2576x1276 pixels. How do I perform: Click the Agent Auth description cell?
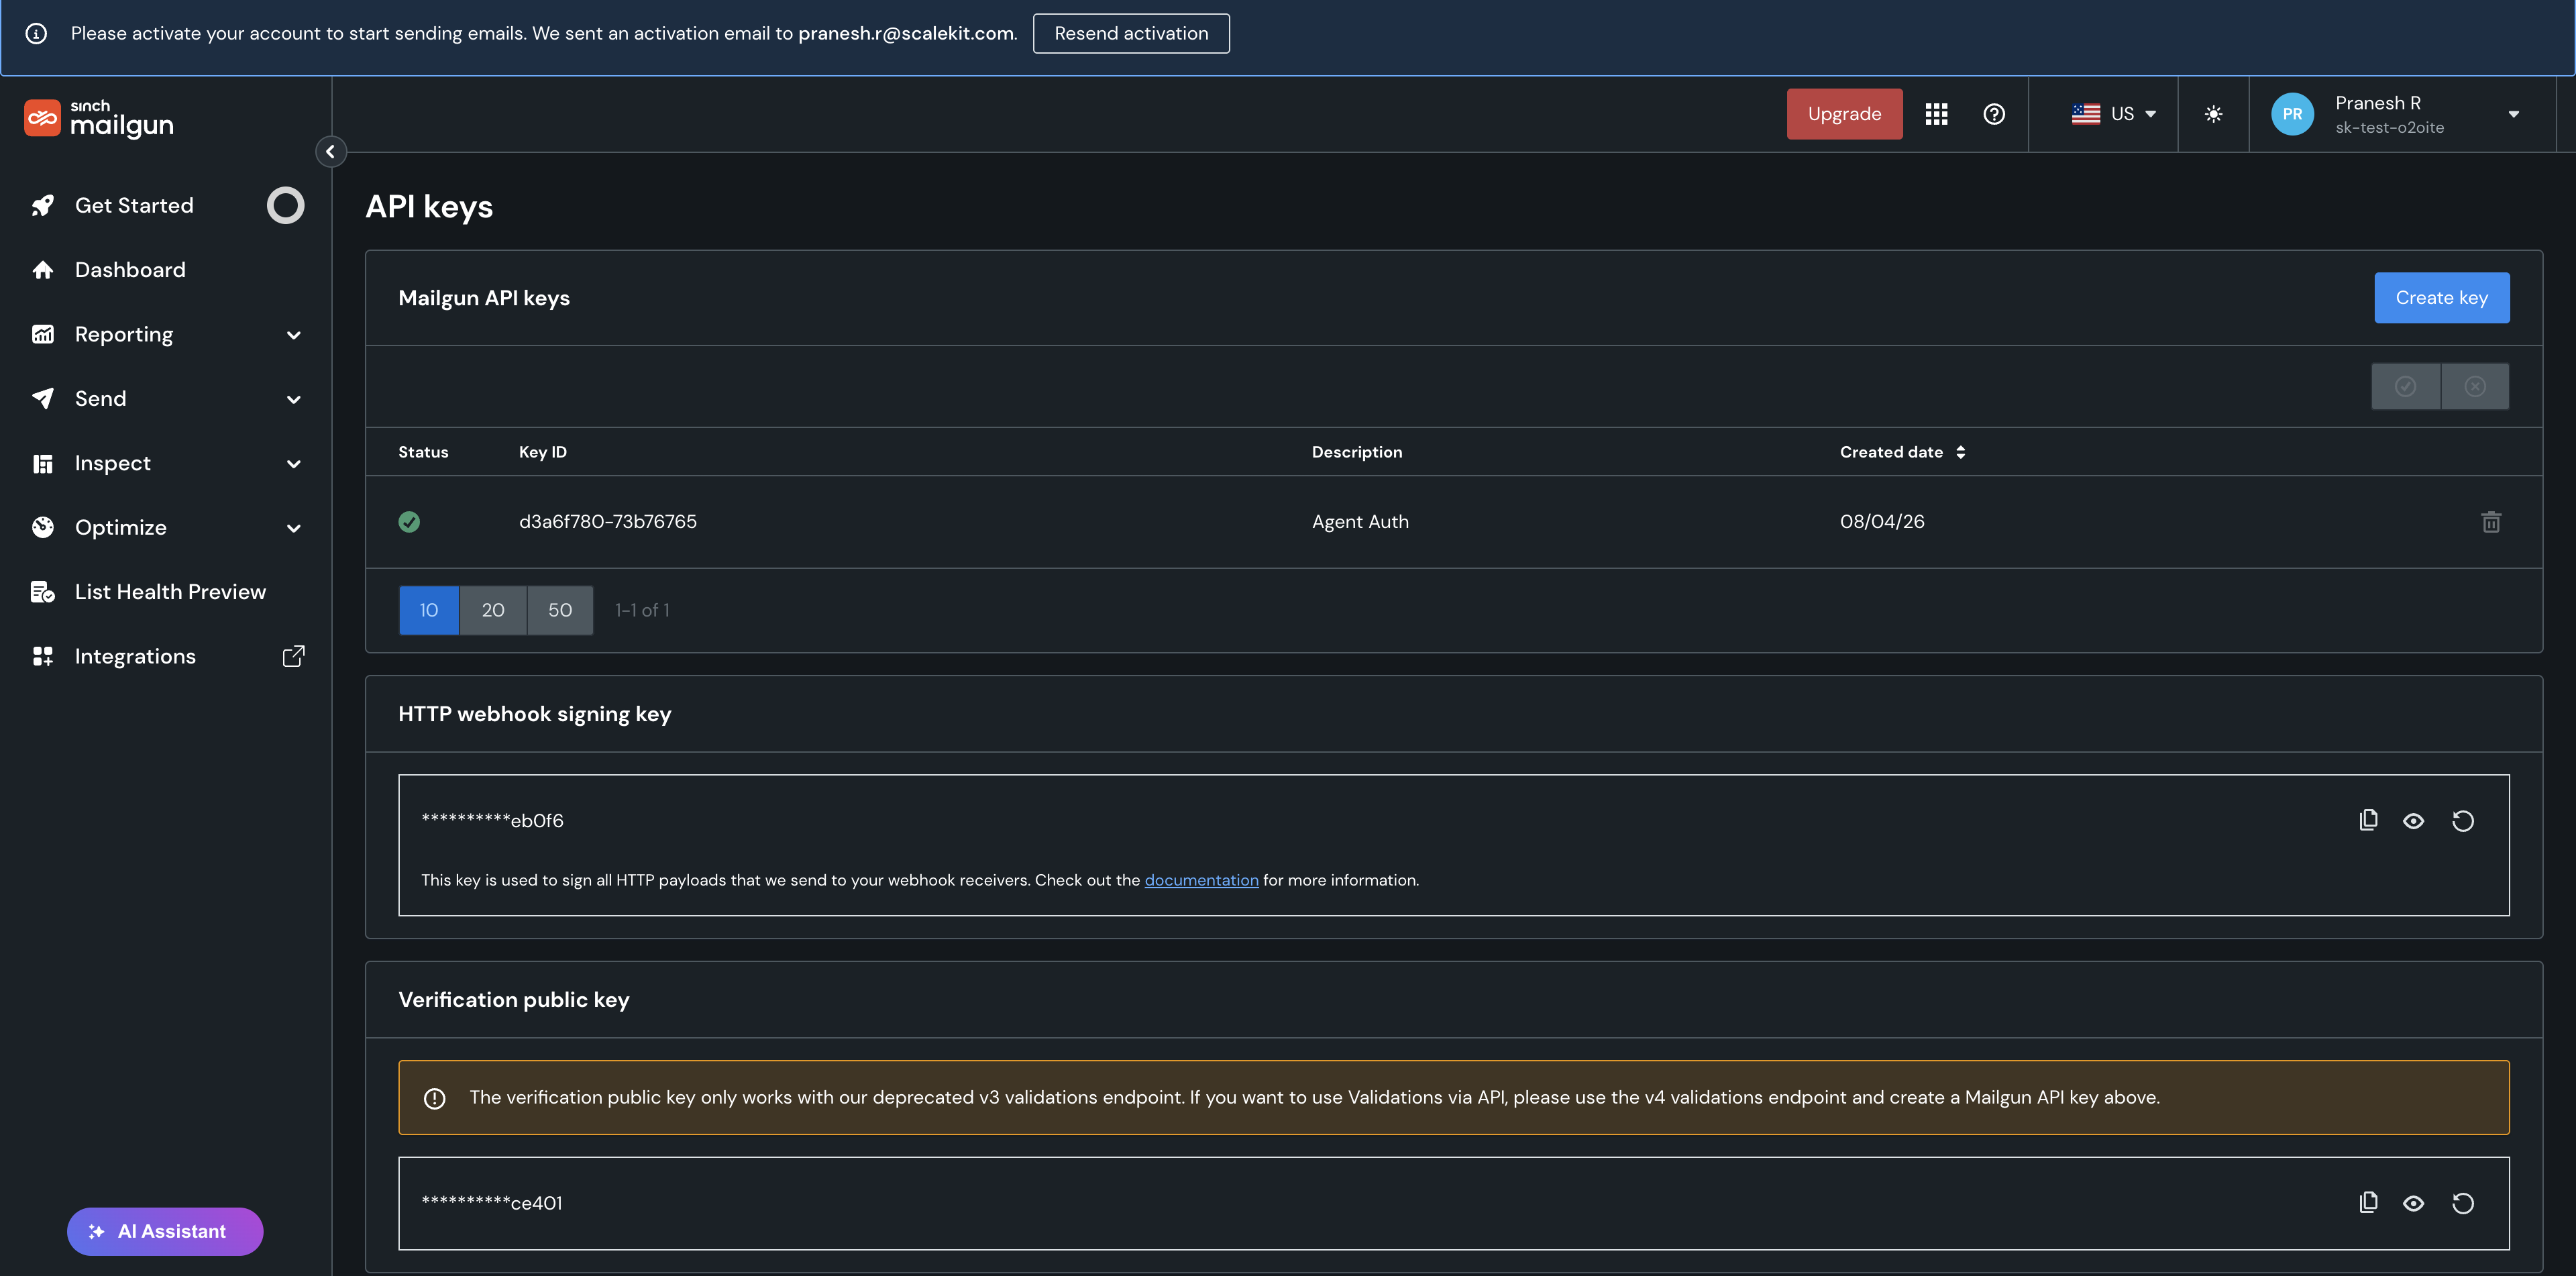[x=1360, y=522]
